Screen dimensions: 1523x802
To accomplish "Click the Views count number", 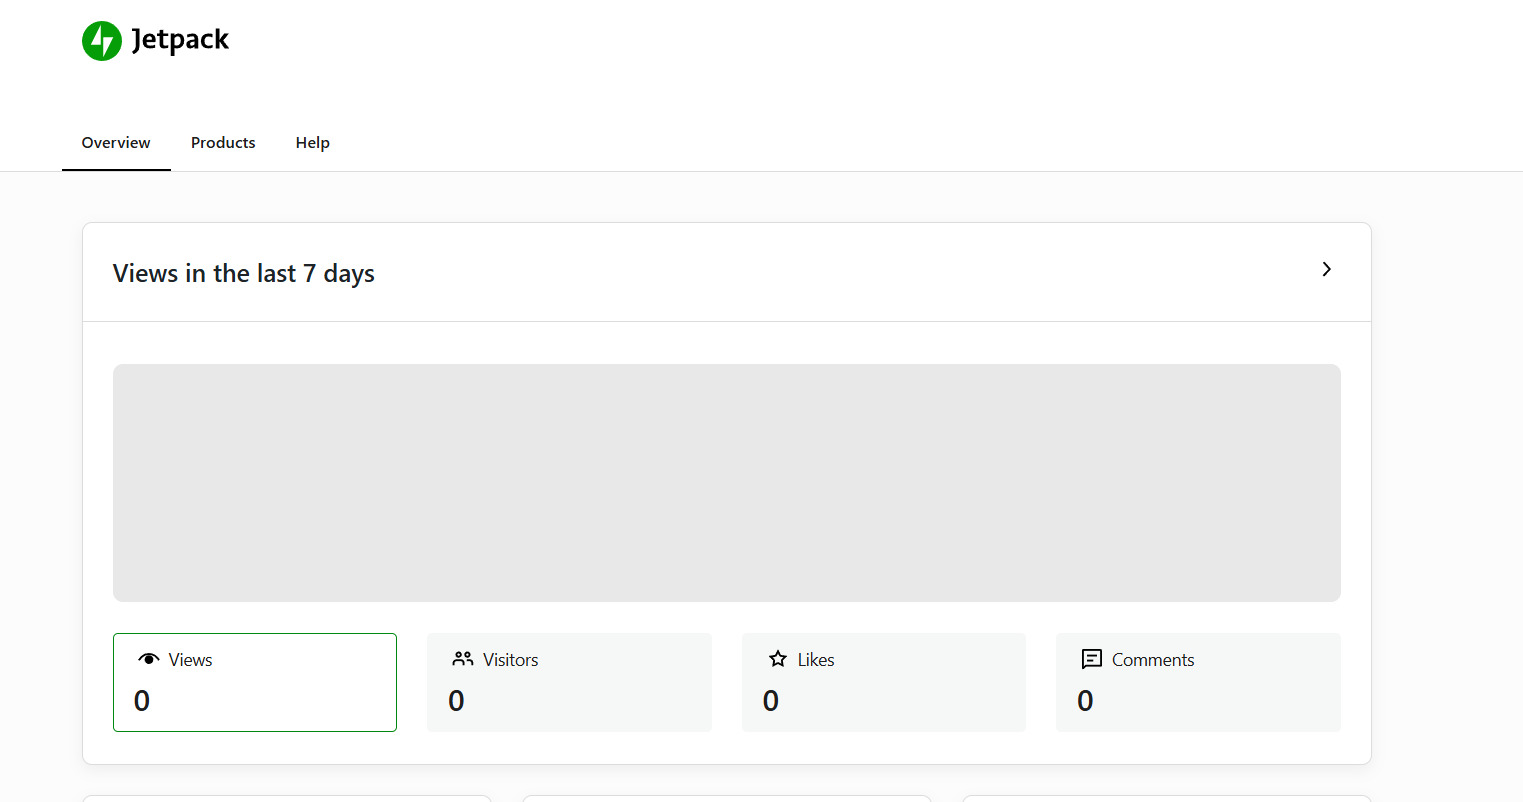I will point(142,701).
